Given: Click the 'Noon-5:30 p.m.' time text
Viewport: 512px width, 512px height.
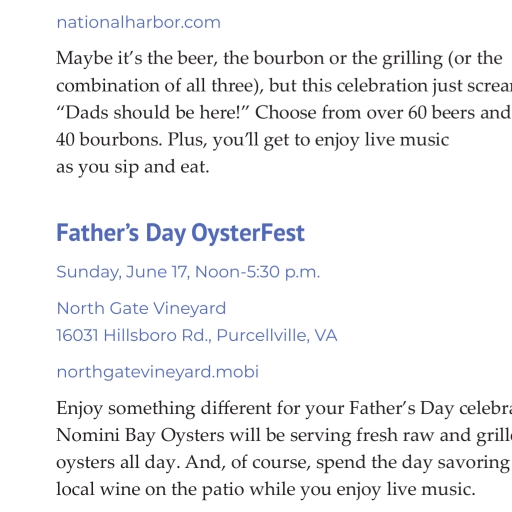Looking at the screenshot, I should click(x=258, y=272).
